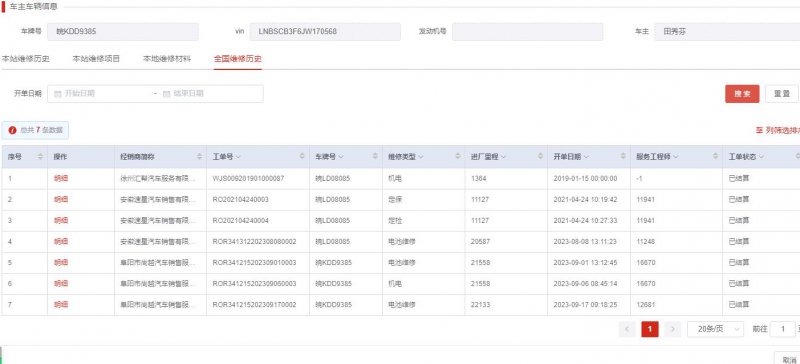Open the 列筛选 column filter icon

click(x=759, y=130)
